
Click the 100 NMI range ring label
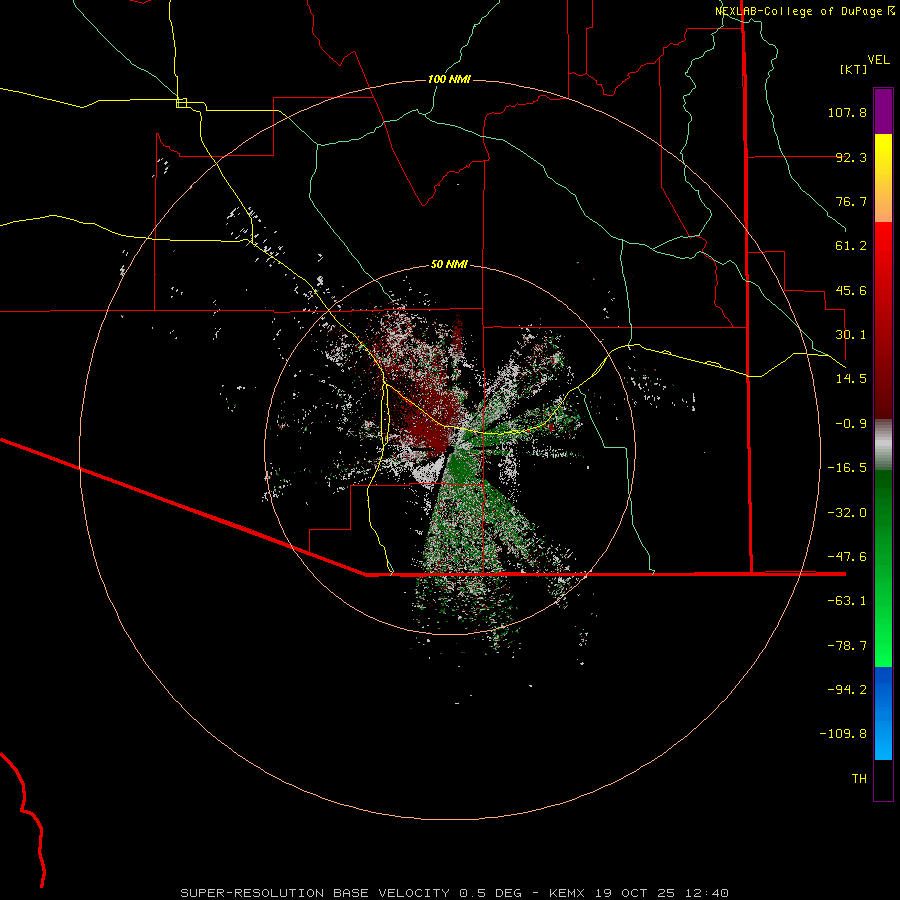(x=449, y=79)
